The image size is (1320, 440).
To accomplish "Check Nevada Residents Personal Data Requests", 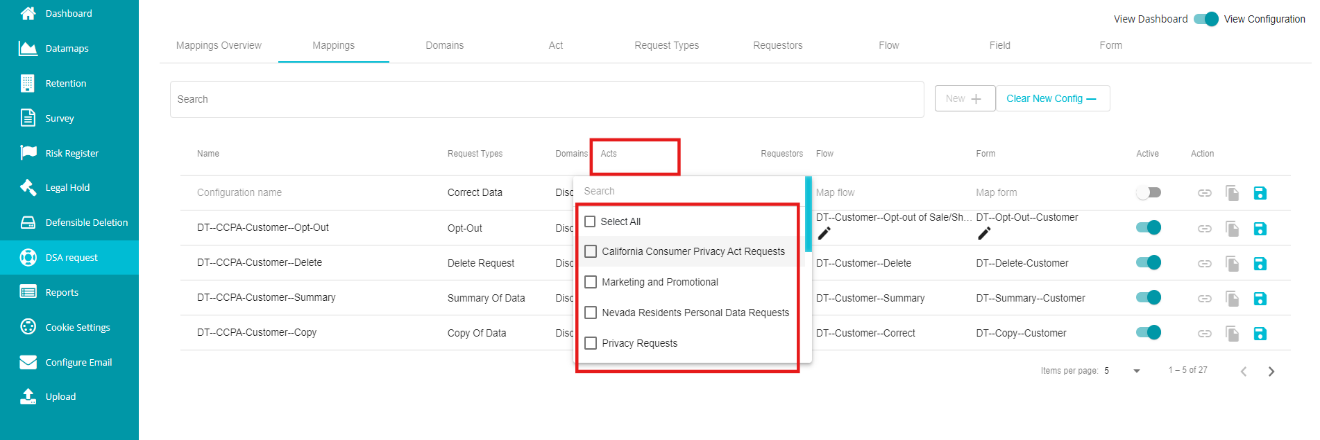I will 590,312.
